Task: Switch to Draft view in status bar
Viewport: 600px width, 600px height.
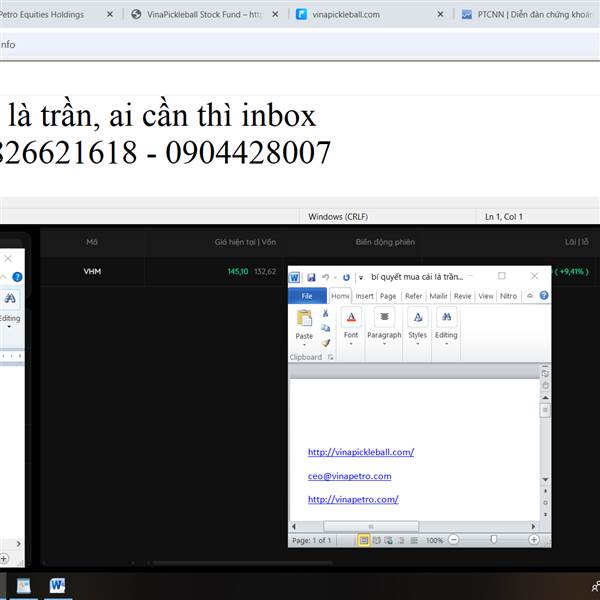Action: click(x=414, y=540)
